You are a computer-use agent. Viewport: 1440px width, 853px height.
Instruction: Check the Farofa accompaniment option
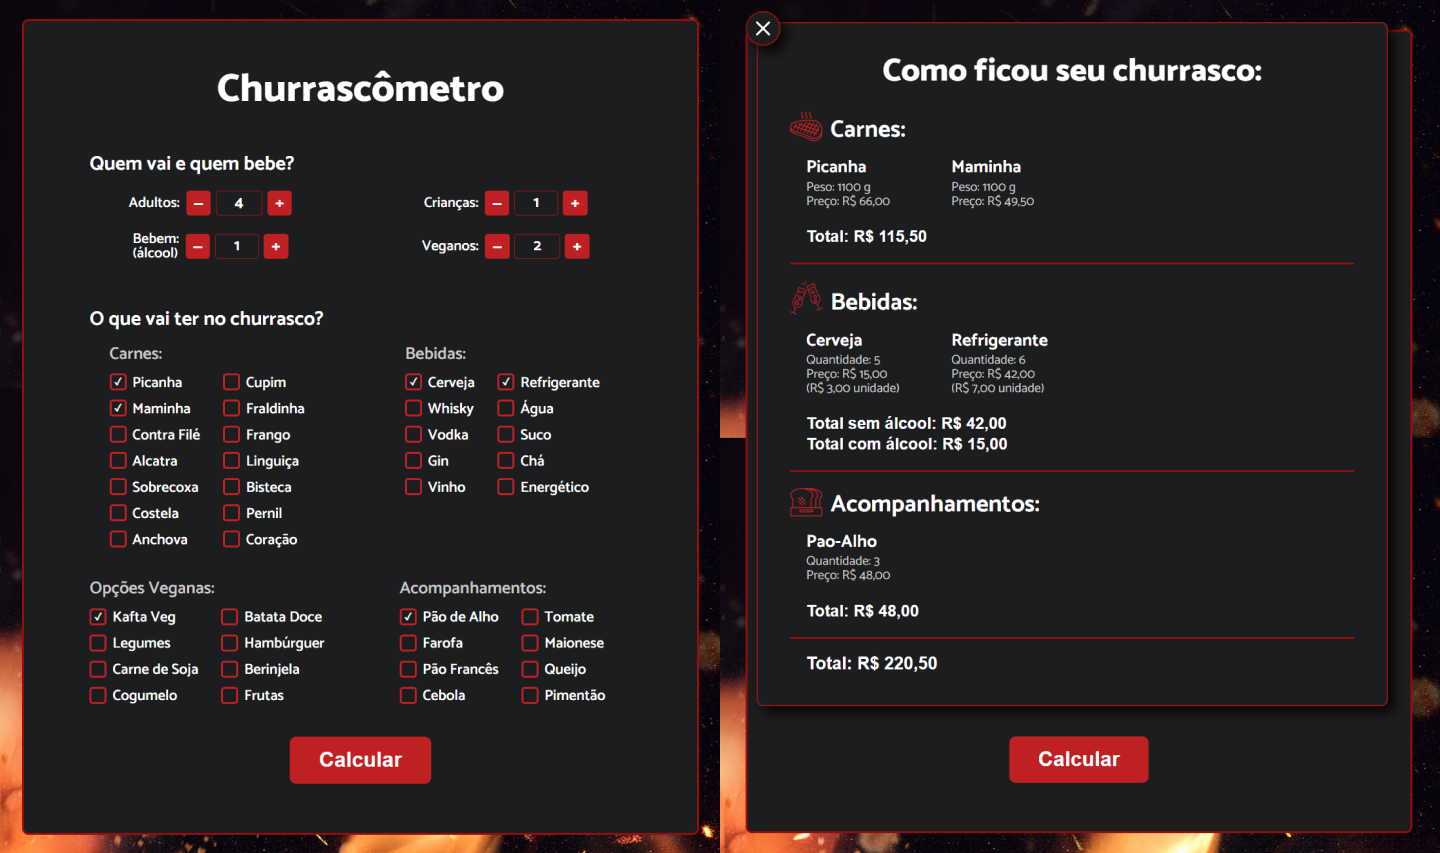(x=408, y=643)
